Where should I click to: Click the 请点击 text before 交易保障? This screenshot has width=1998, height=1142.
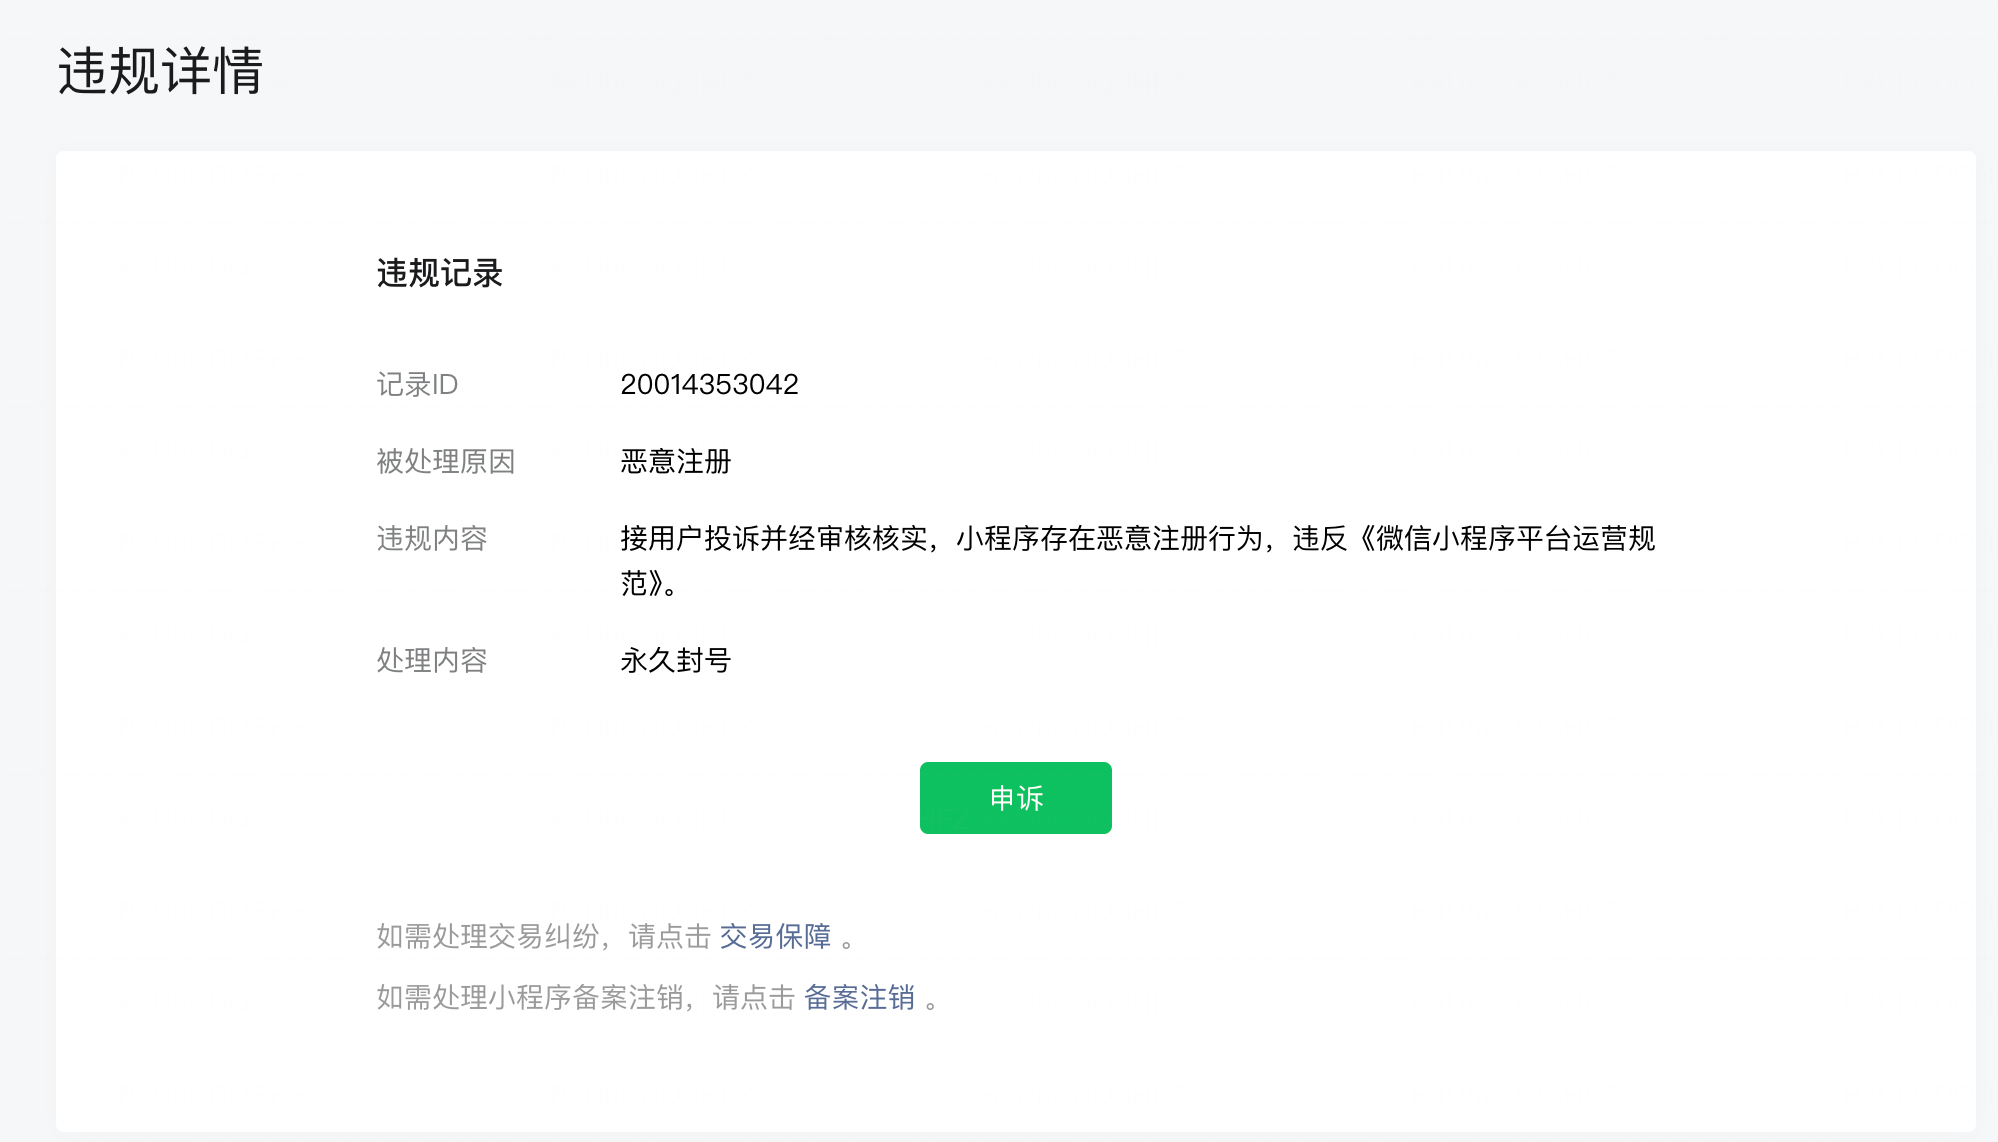point(669,937)
